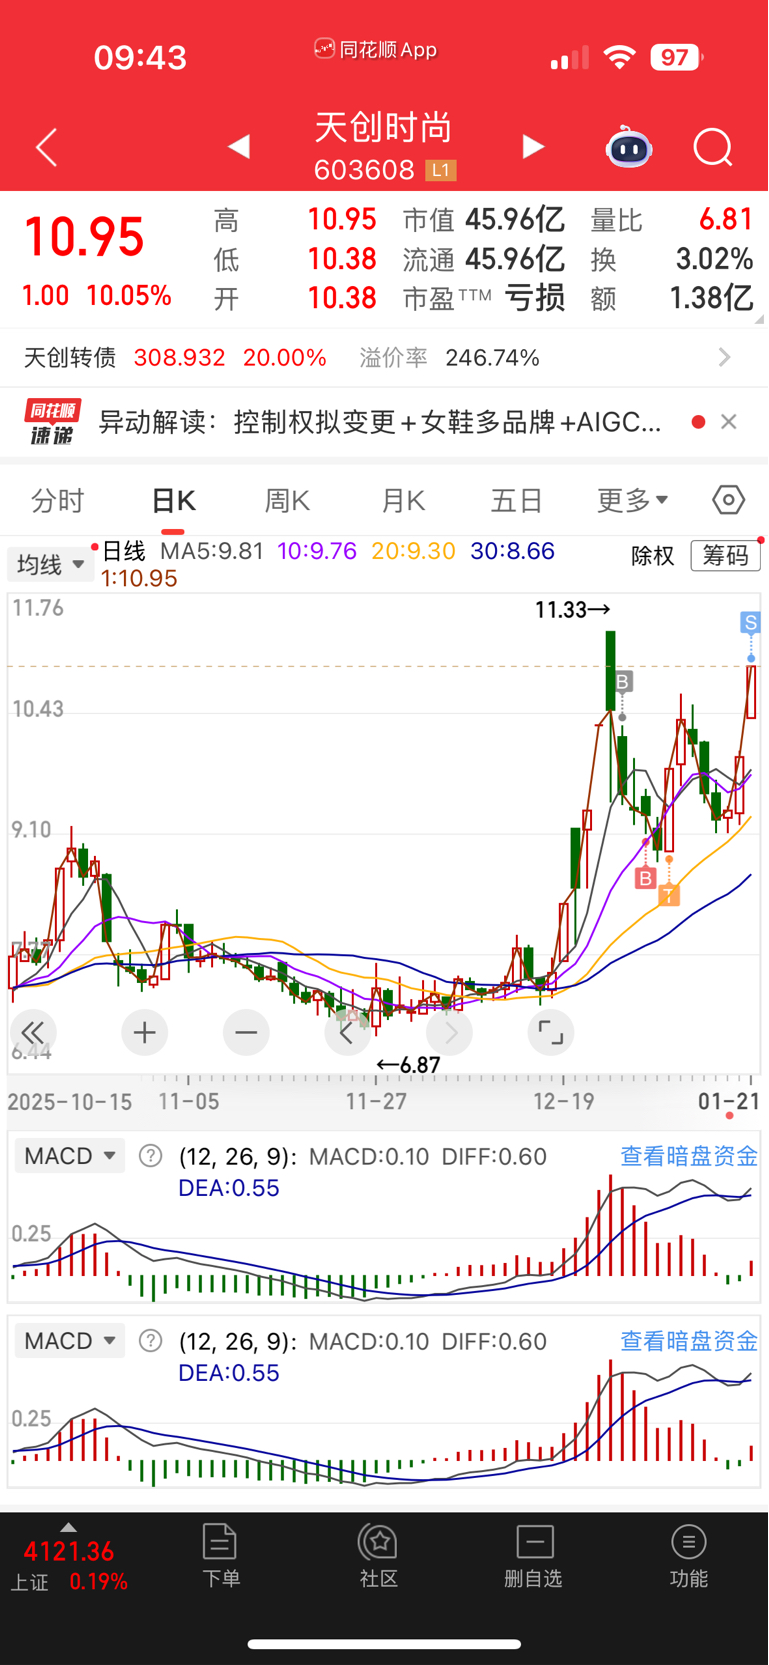769x1665 pixels.
Task: Open the 同花顺速递 news logo
Action: pos(53,422)
